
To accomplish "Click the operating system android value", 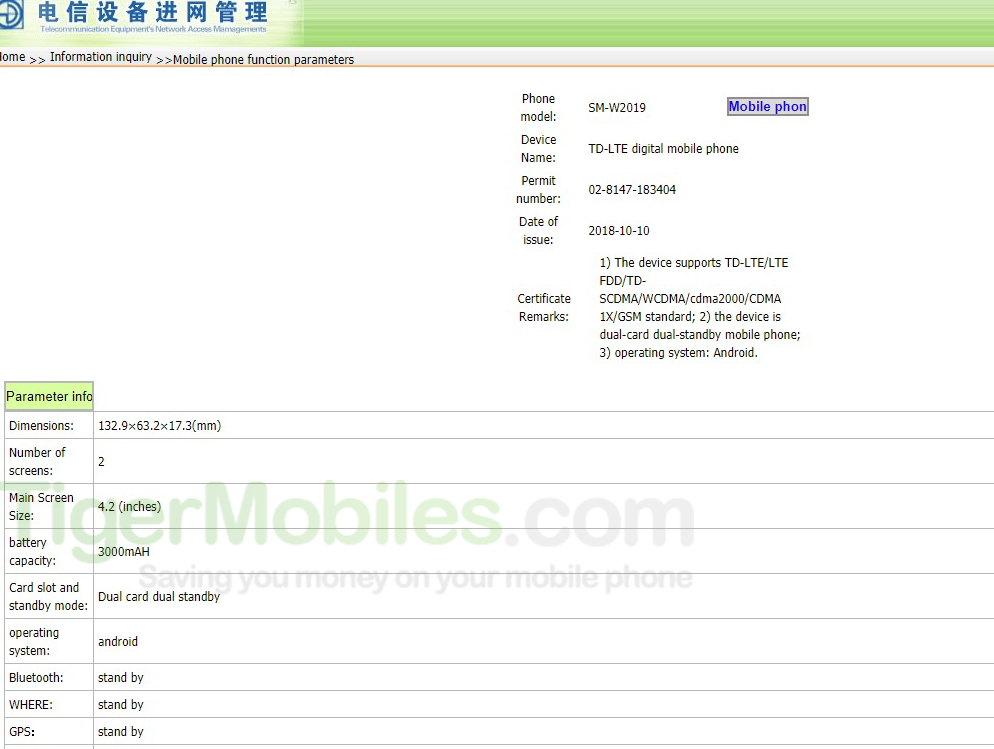I will [118, 642].
